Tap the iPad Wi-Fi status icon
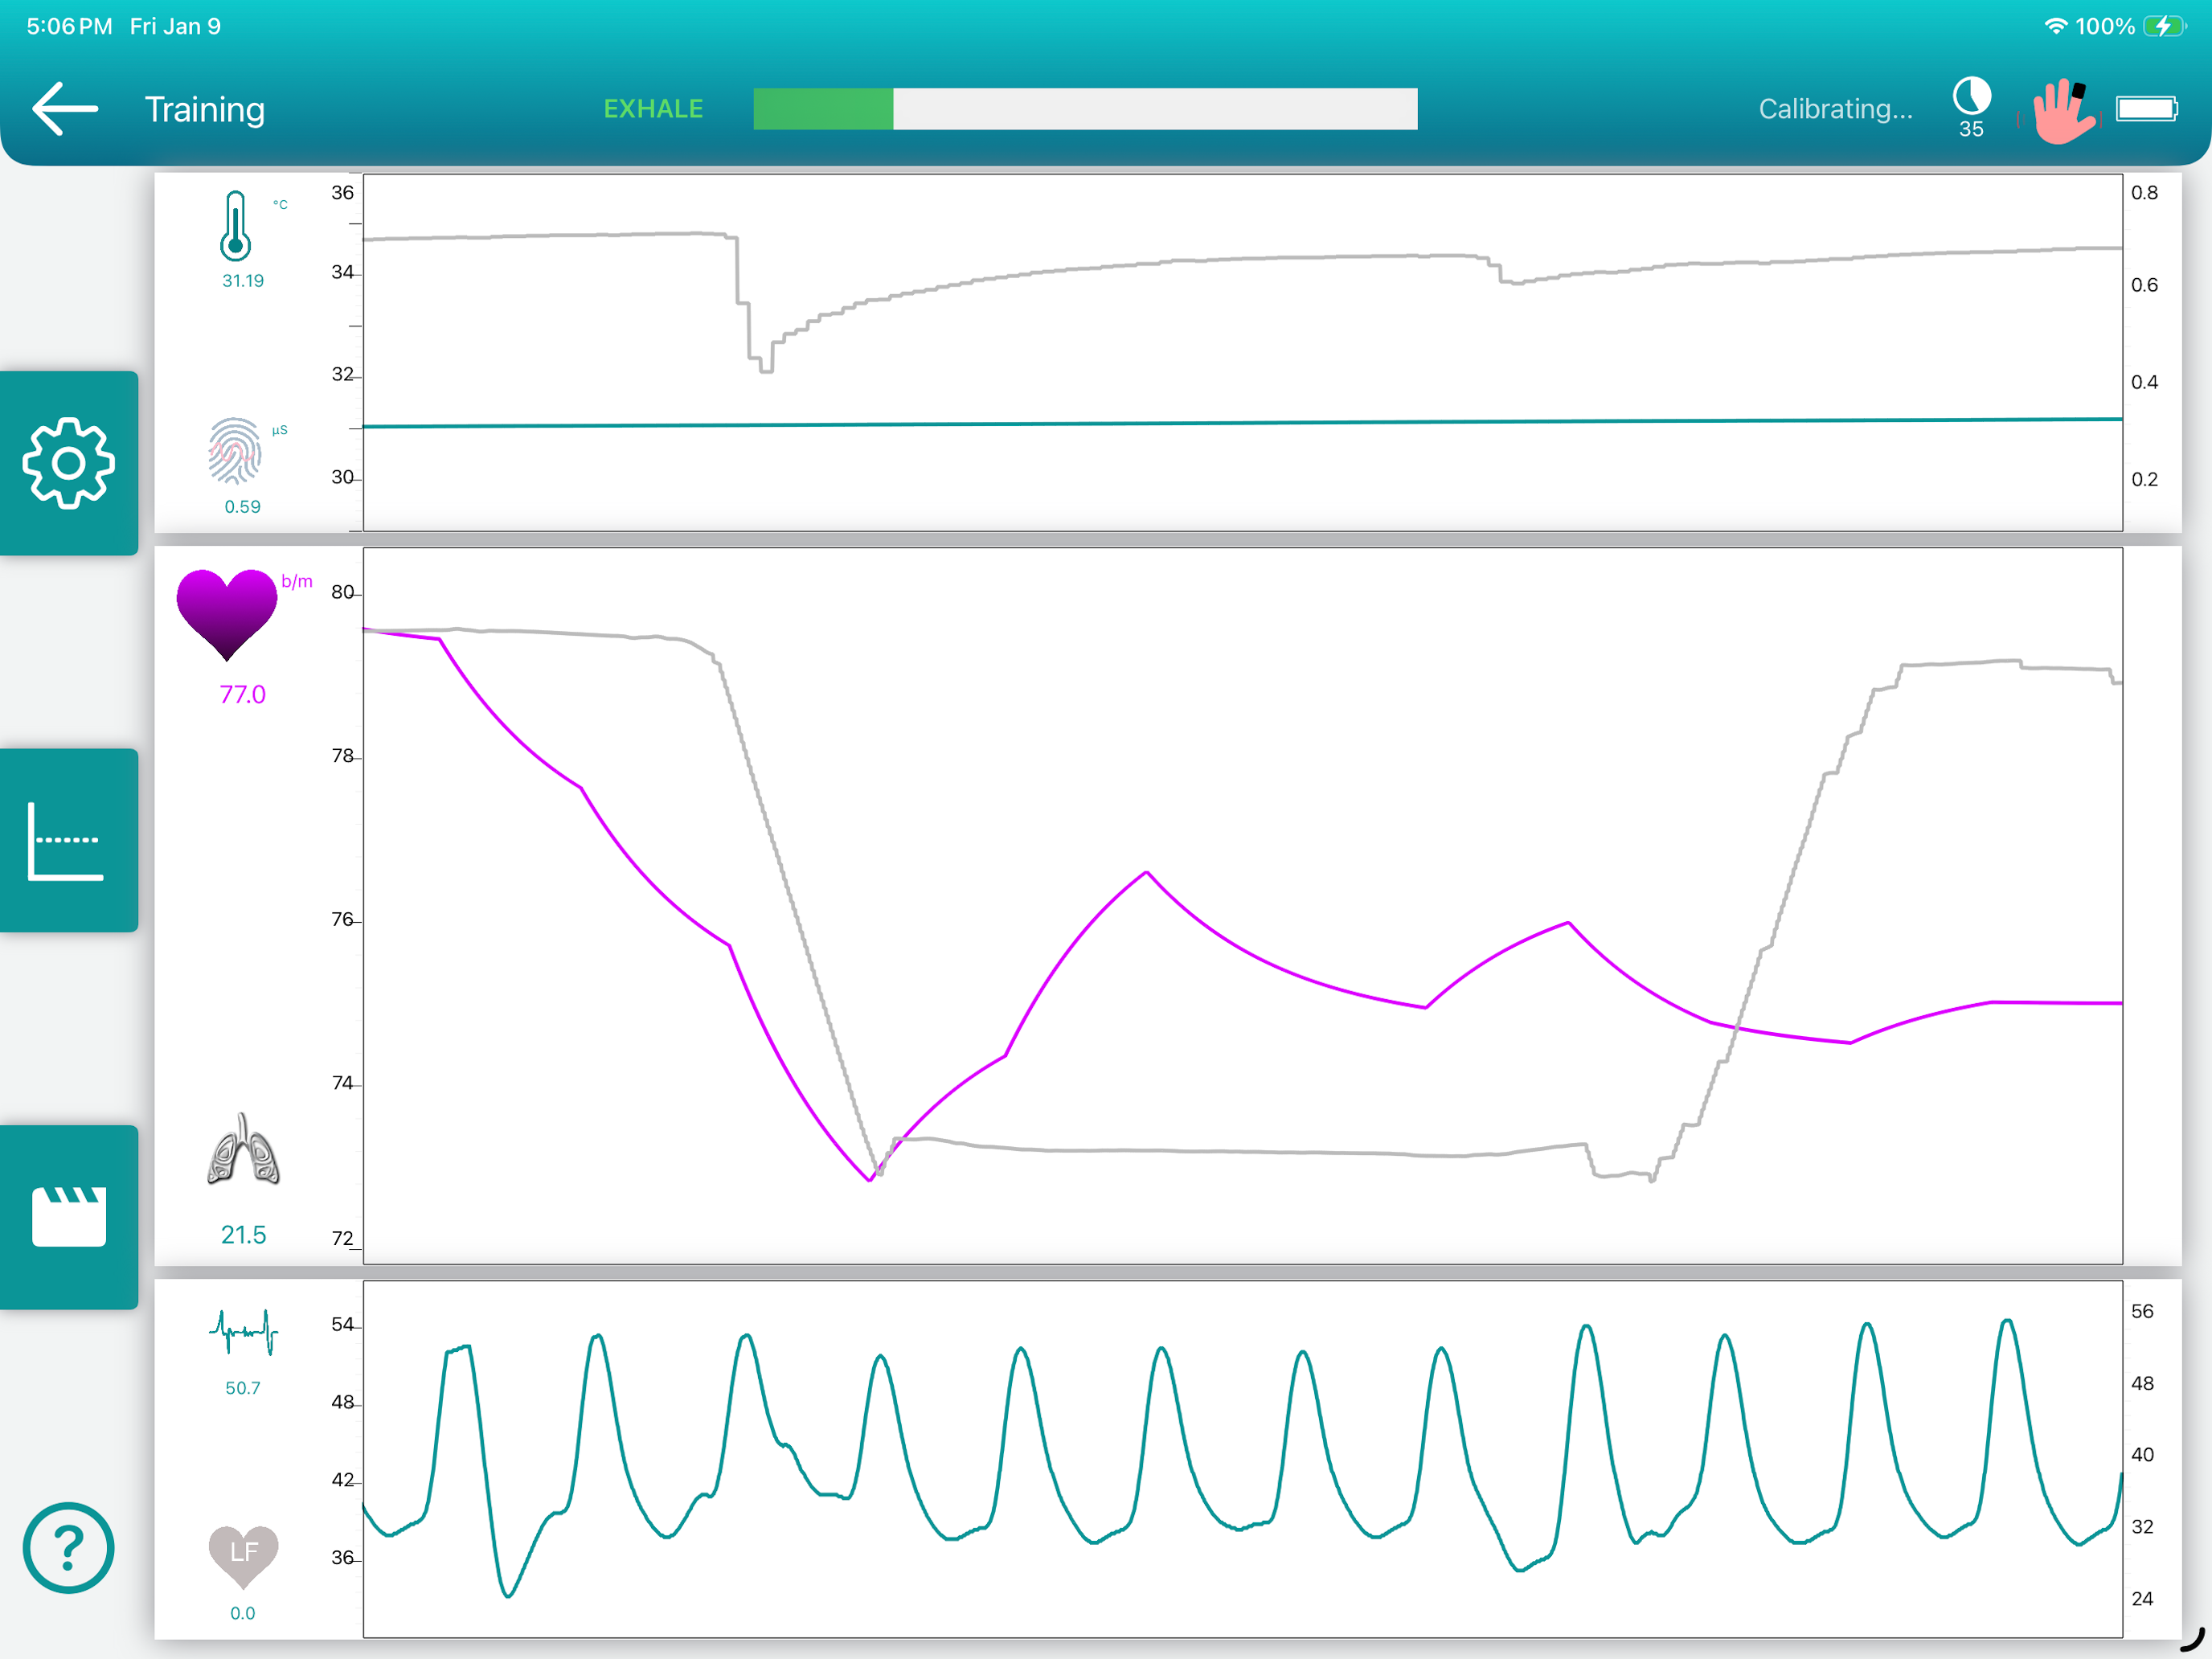Viewport: 2212px width, 1659px height. click(x=2055, y=26)
